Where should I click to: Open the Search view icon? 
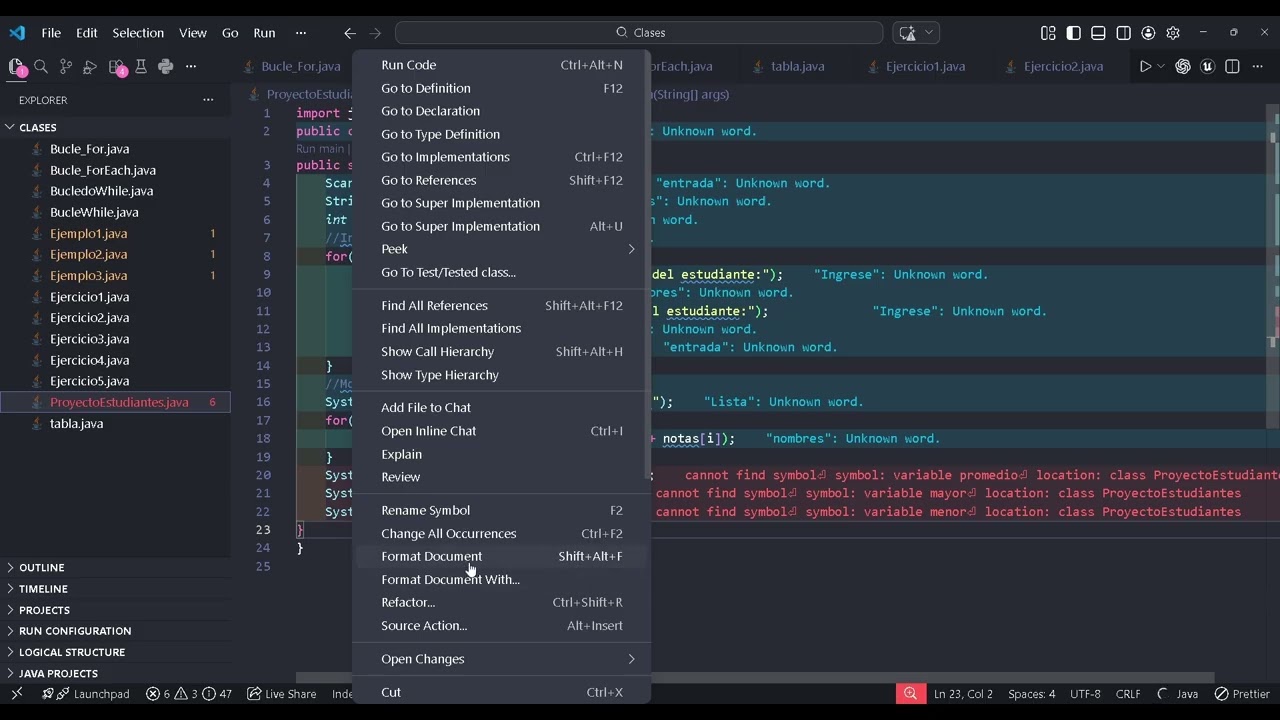pos(41,67)
